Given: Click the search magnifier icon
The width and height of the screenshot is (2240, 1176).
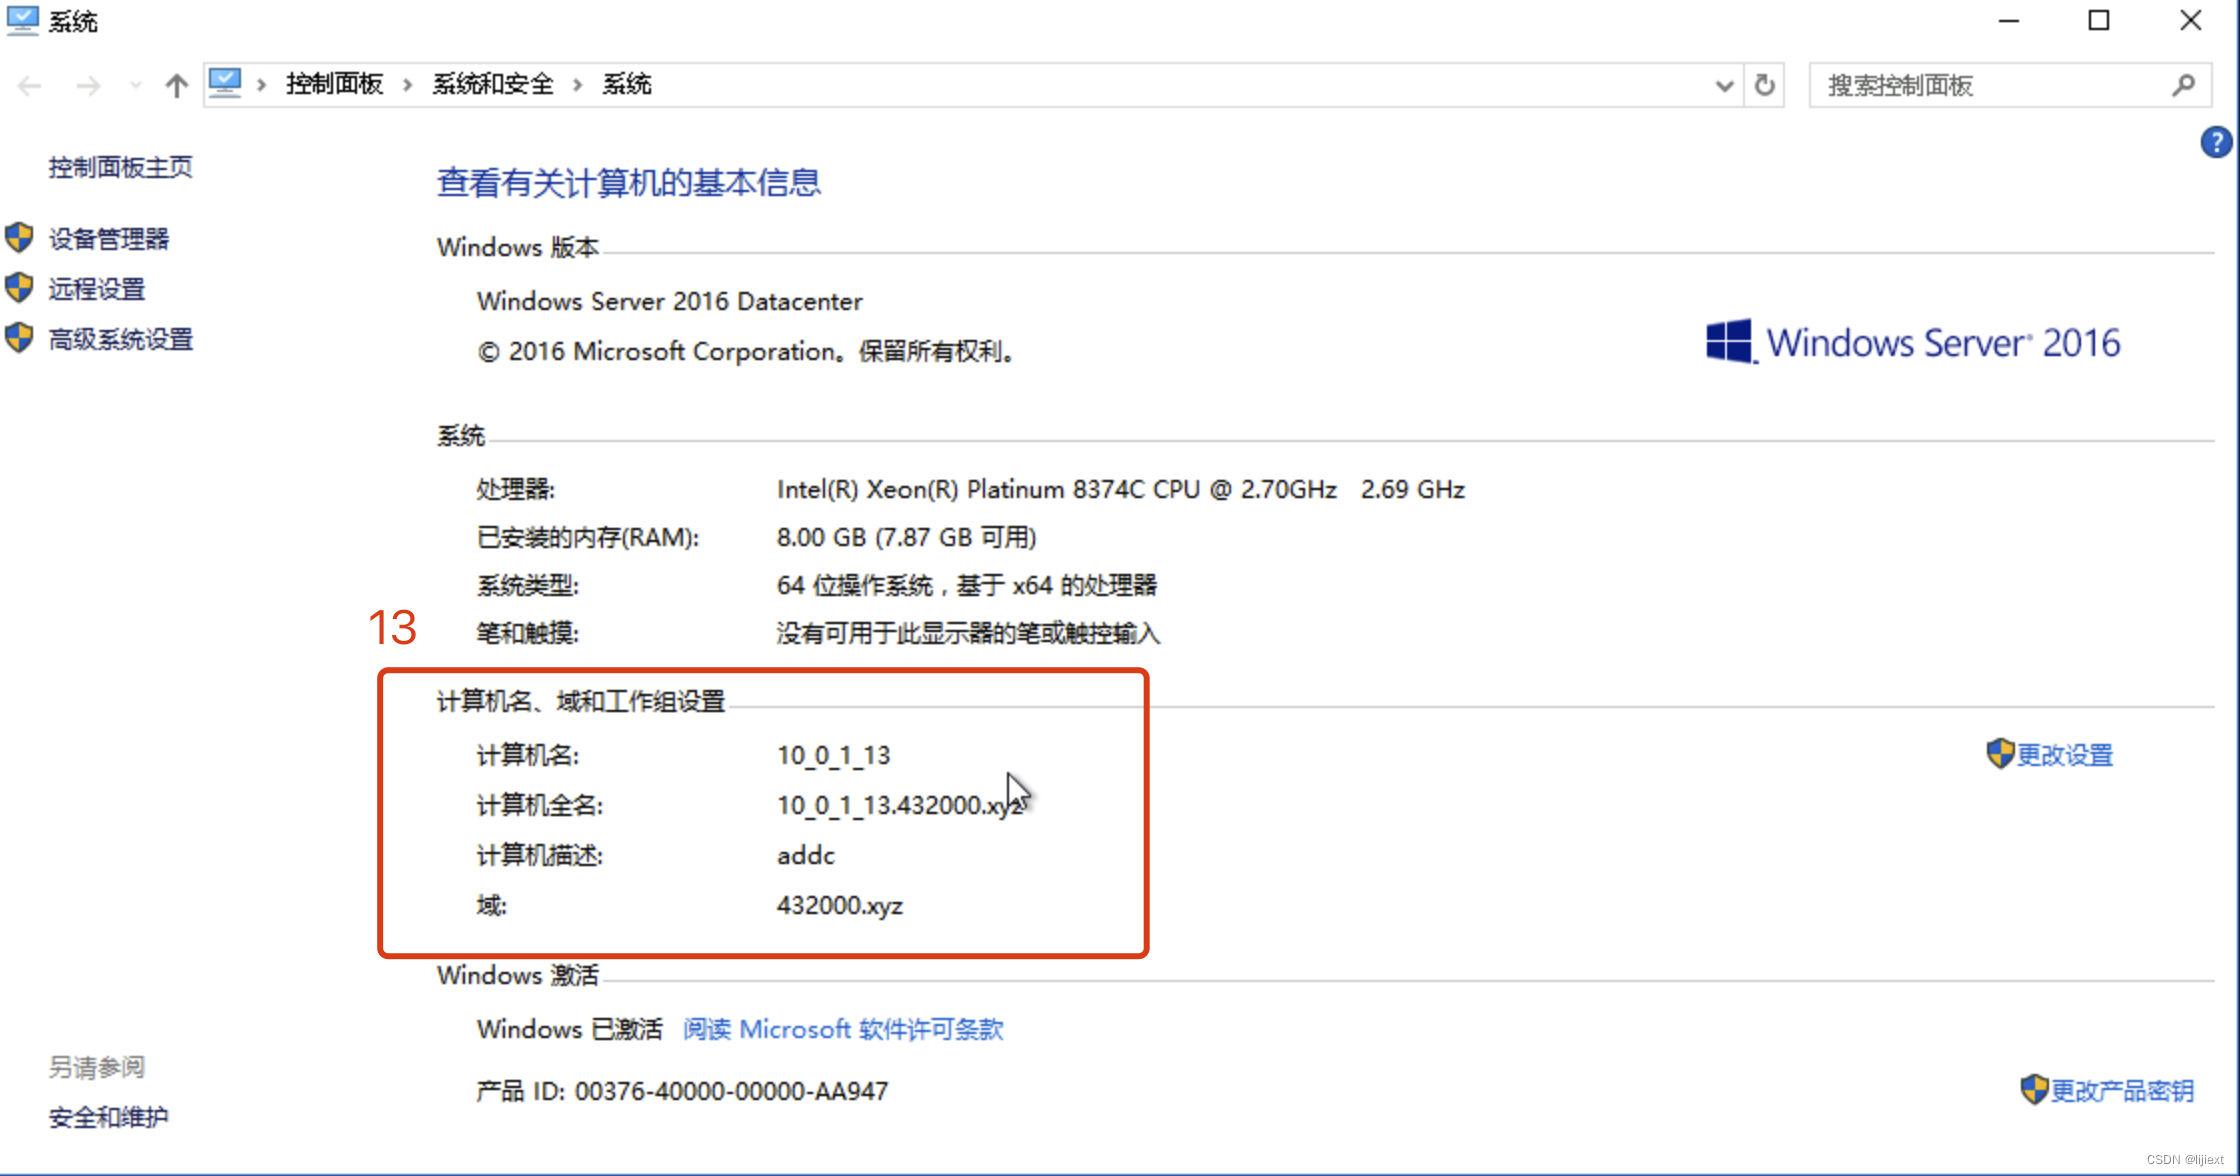Looking at the screenshot, I should click(2184, 86).
